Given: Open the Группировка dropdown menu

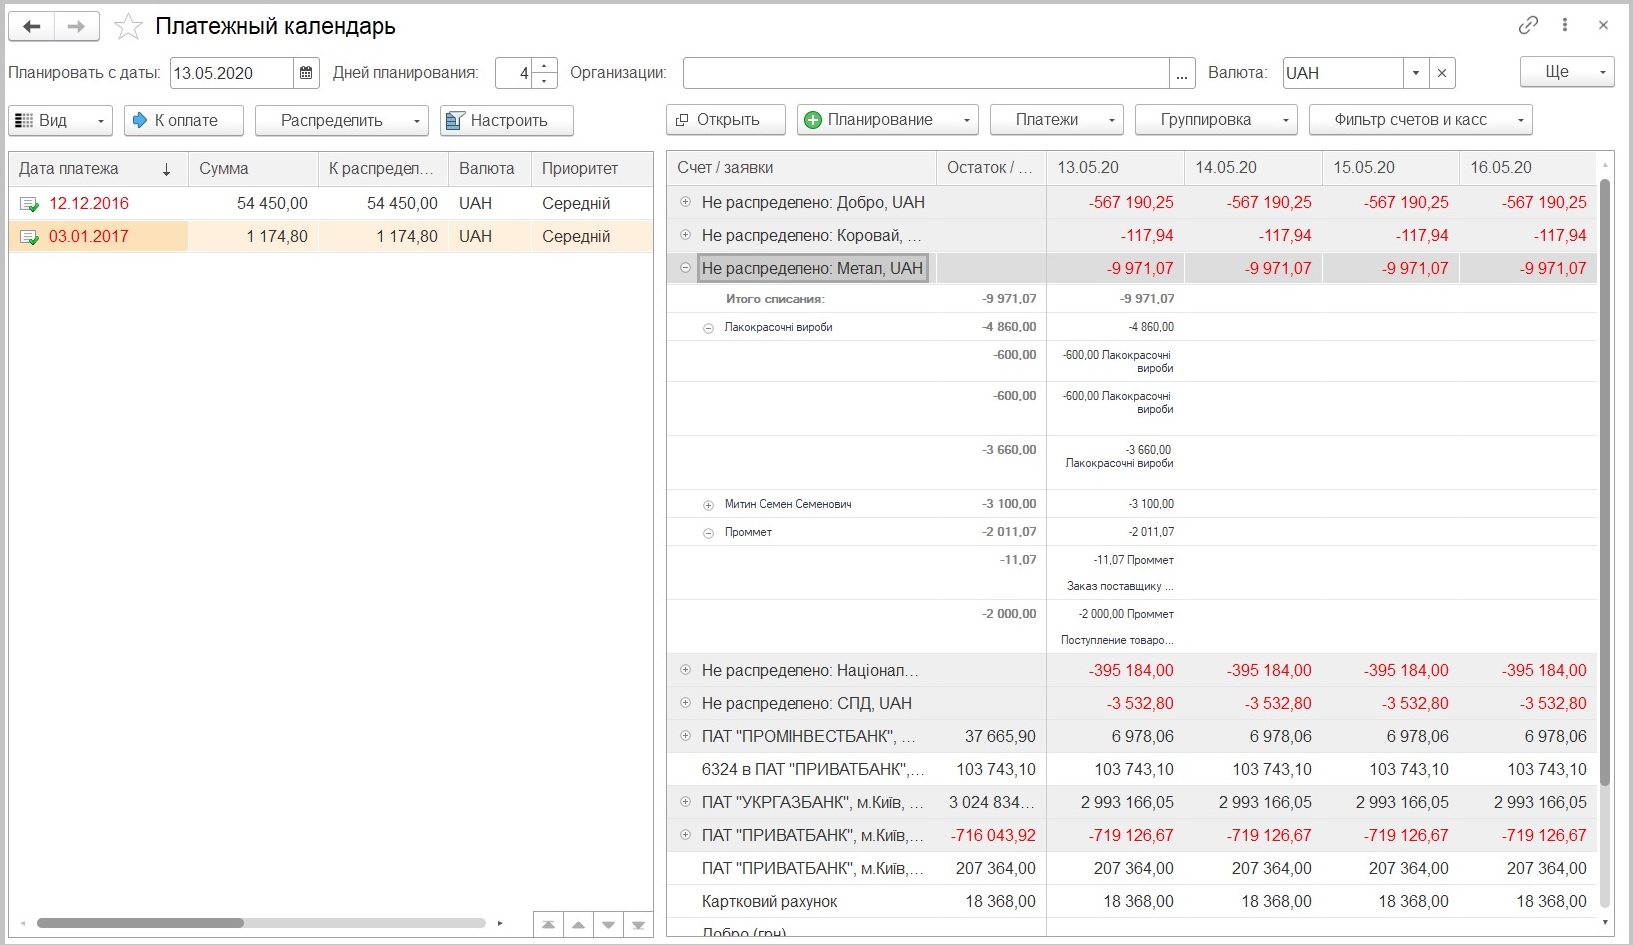Looking at the screenshot, I should 1216,120.
